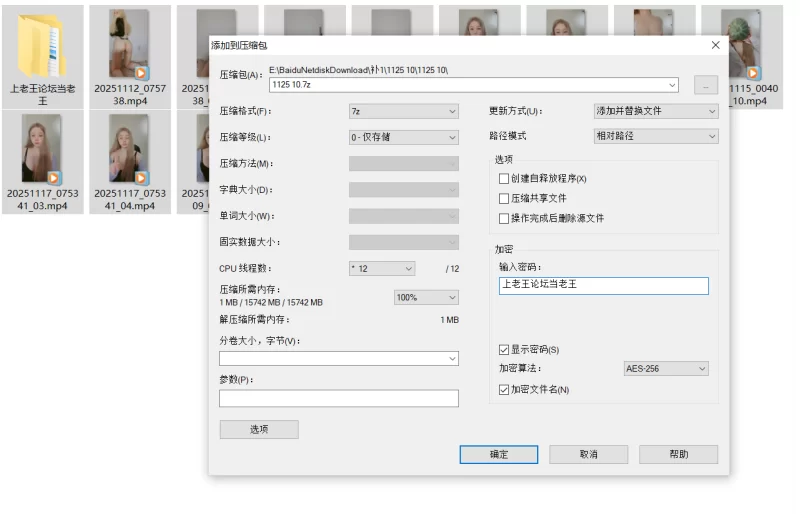Image resolution: width=800 pixels, height=514 pixels.
Task: Close the 添加到压缩包 dialog with X
Action: pos(715,45)
